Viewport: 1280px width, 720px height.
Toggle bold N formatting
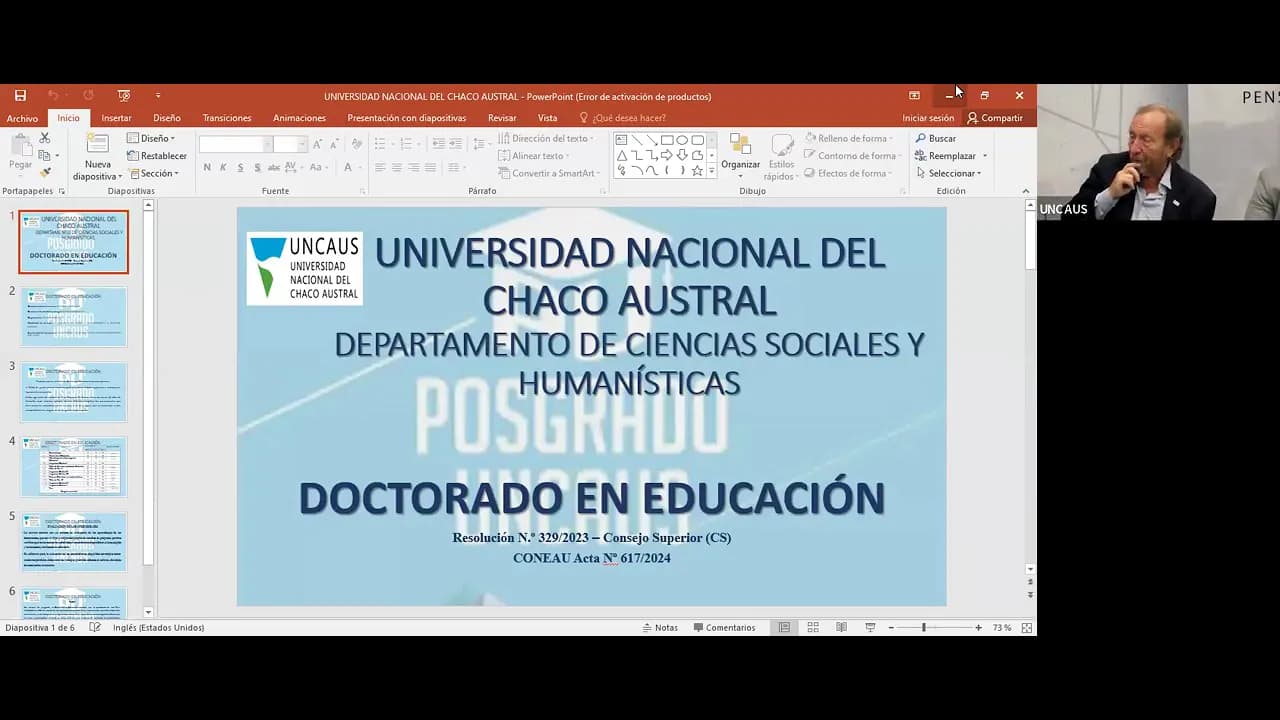coord(207,168)
